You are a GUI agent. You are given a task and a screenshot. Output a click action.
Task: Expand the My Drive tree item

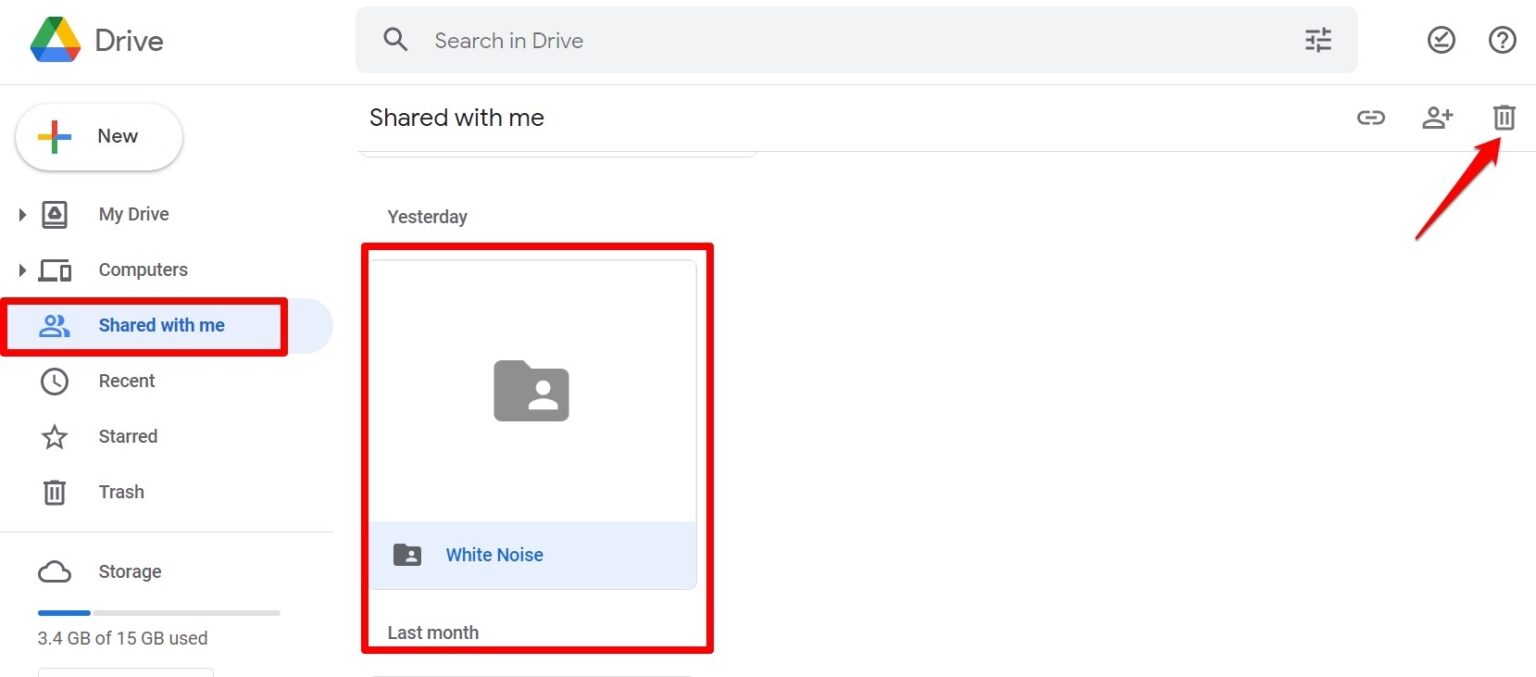(22, 213)
